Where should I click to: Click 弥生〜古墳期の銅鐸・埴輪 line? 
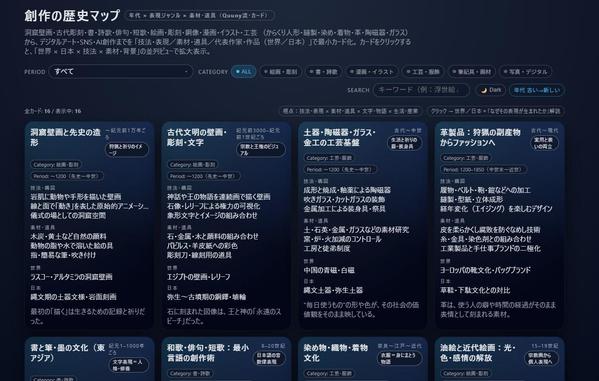(206, 297)
